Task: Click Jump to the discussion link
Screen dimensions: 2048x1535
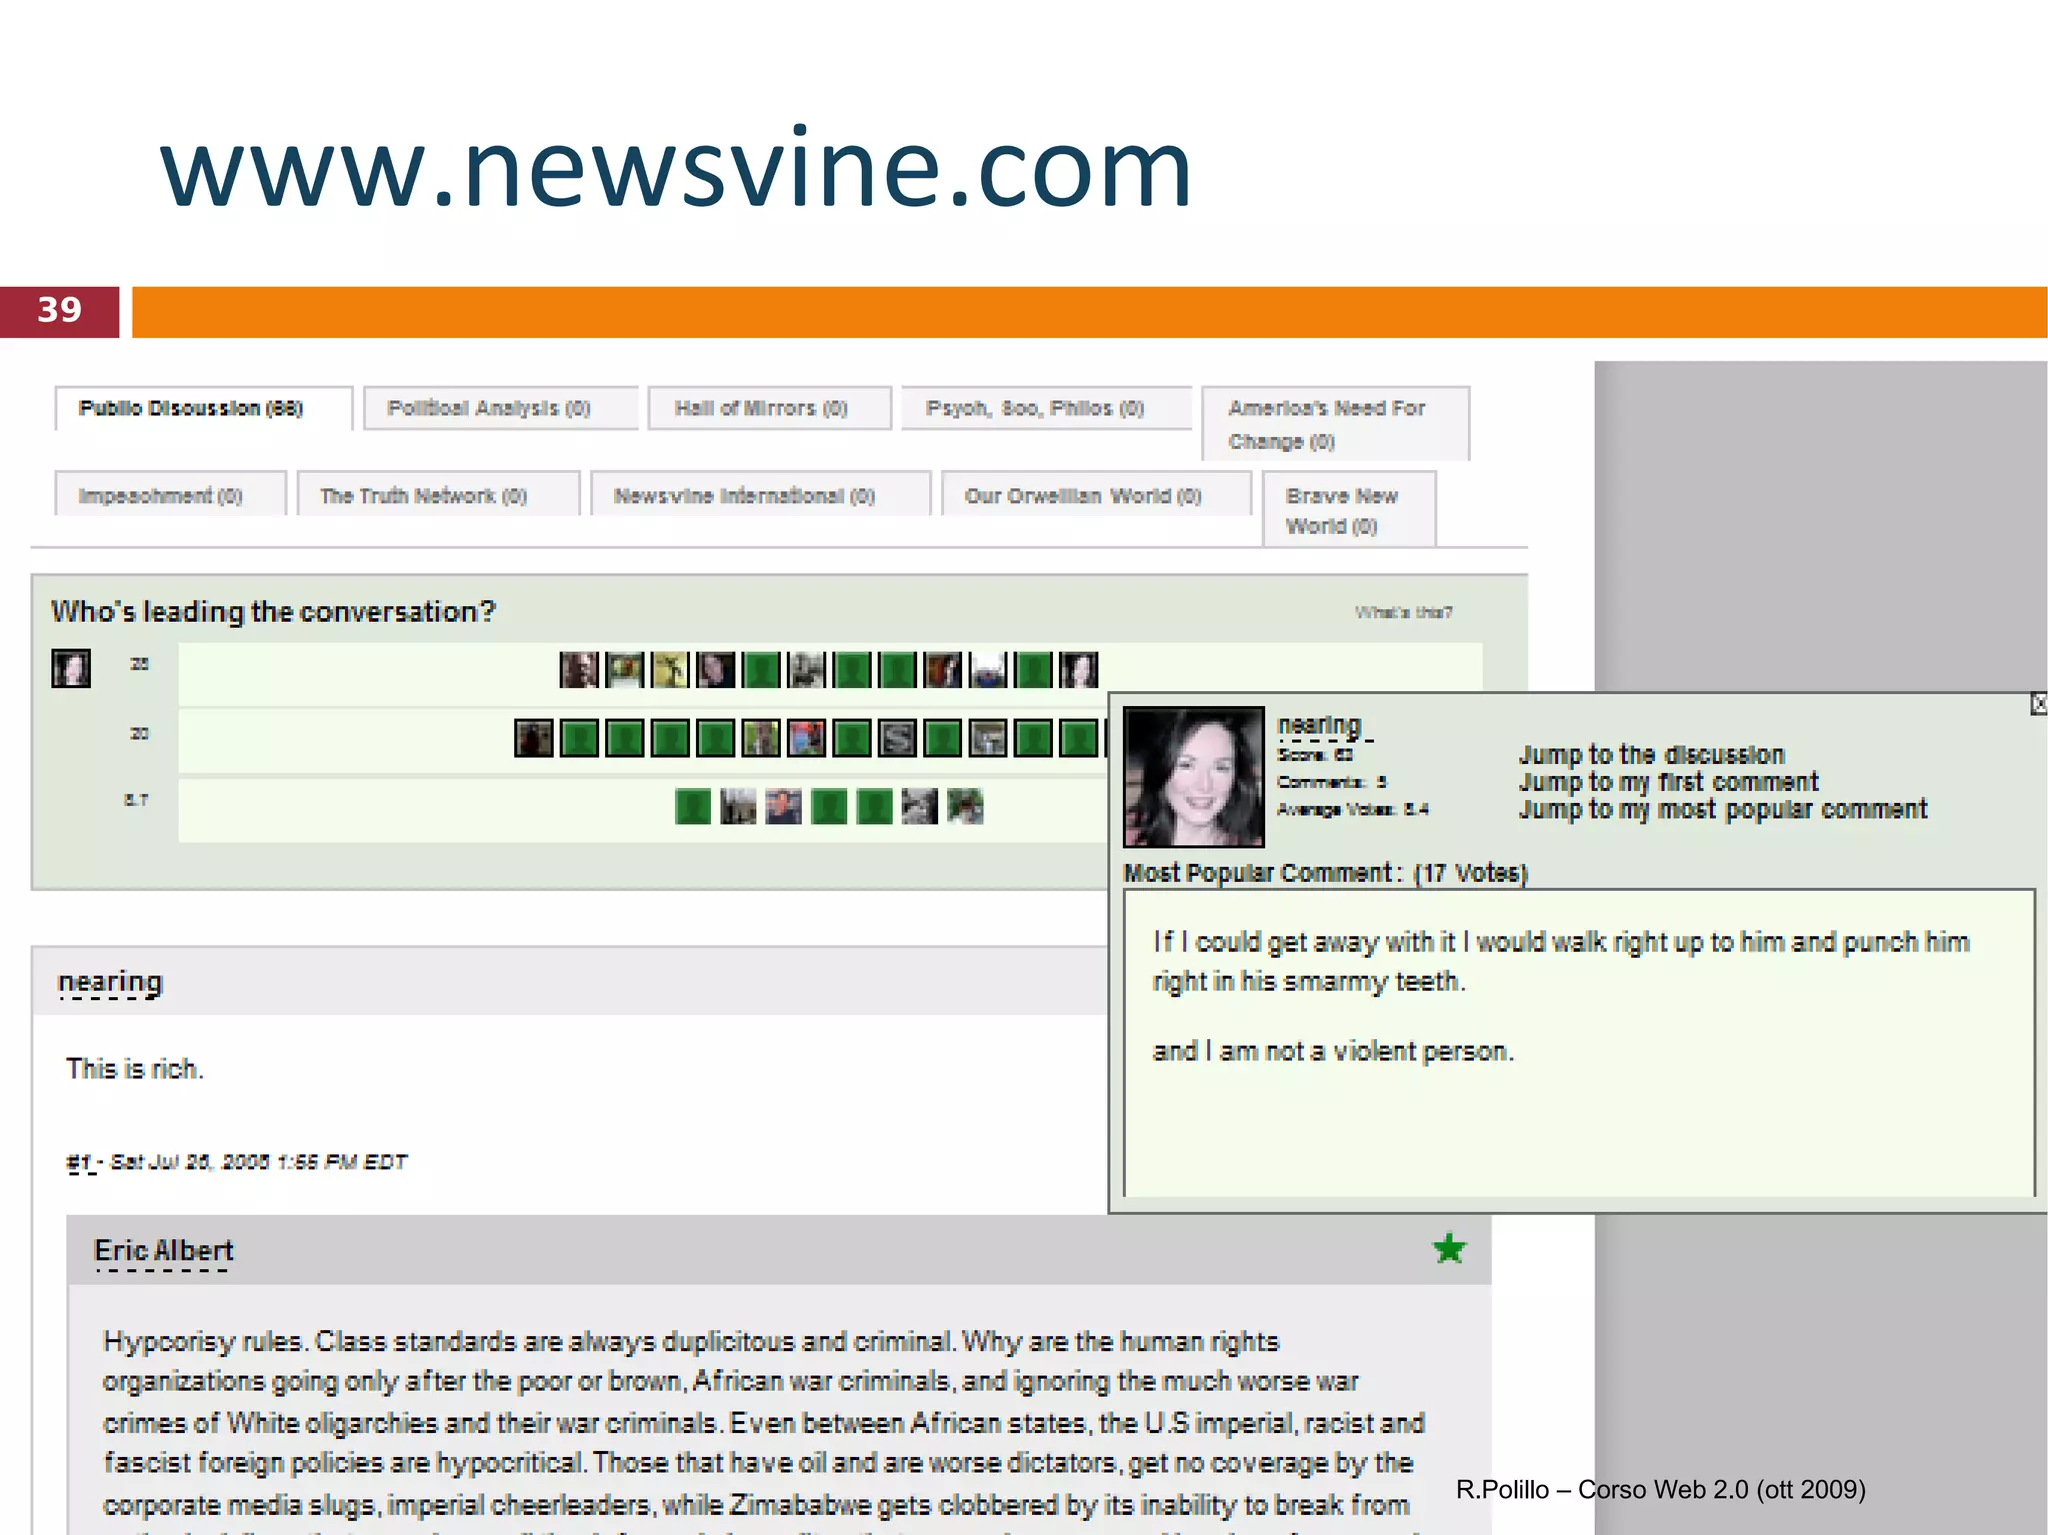Action: (1651, 755)
